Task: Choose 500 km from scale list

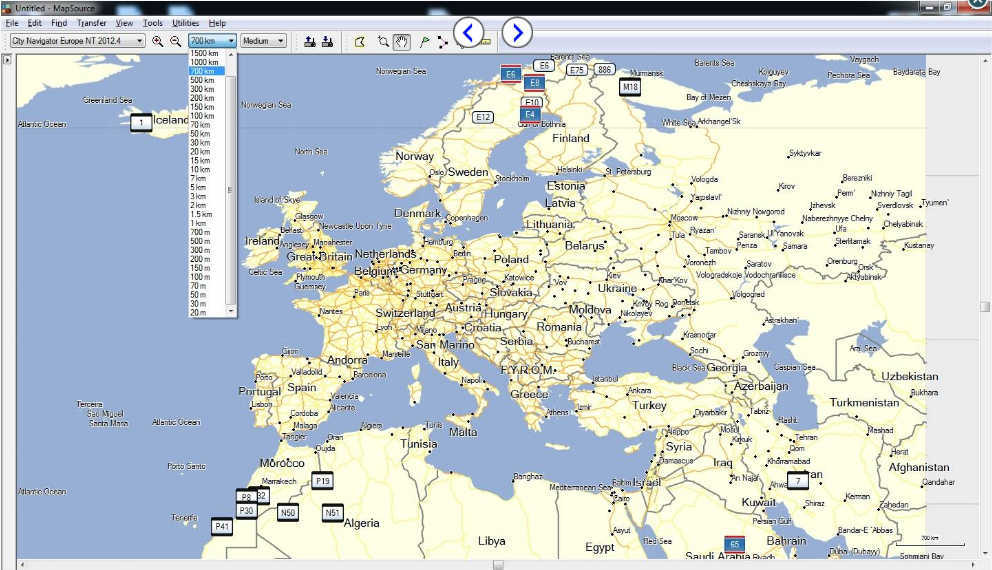Action: coord(207,80)
